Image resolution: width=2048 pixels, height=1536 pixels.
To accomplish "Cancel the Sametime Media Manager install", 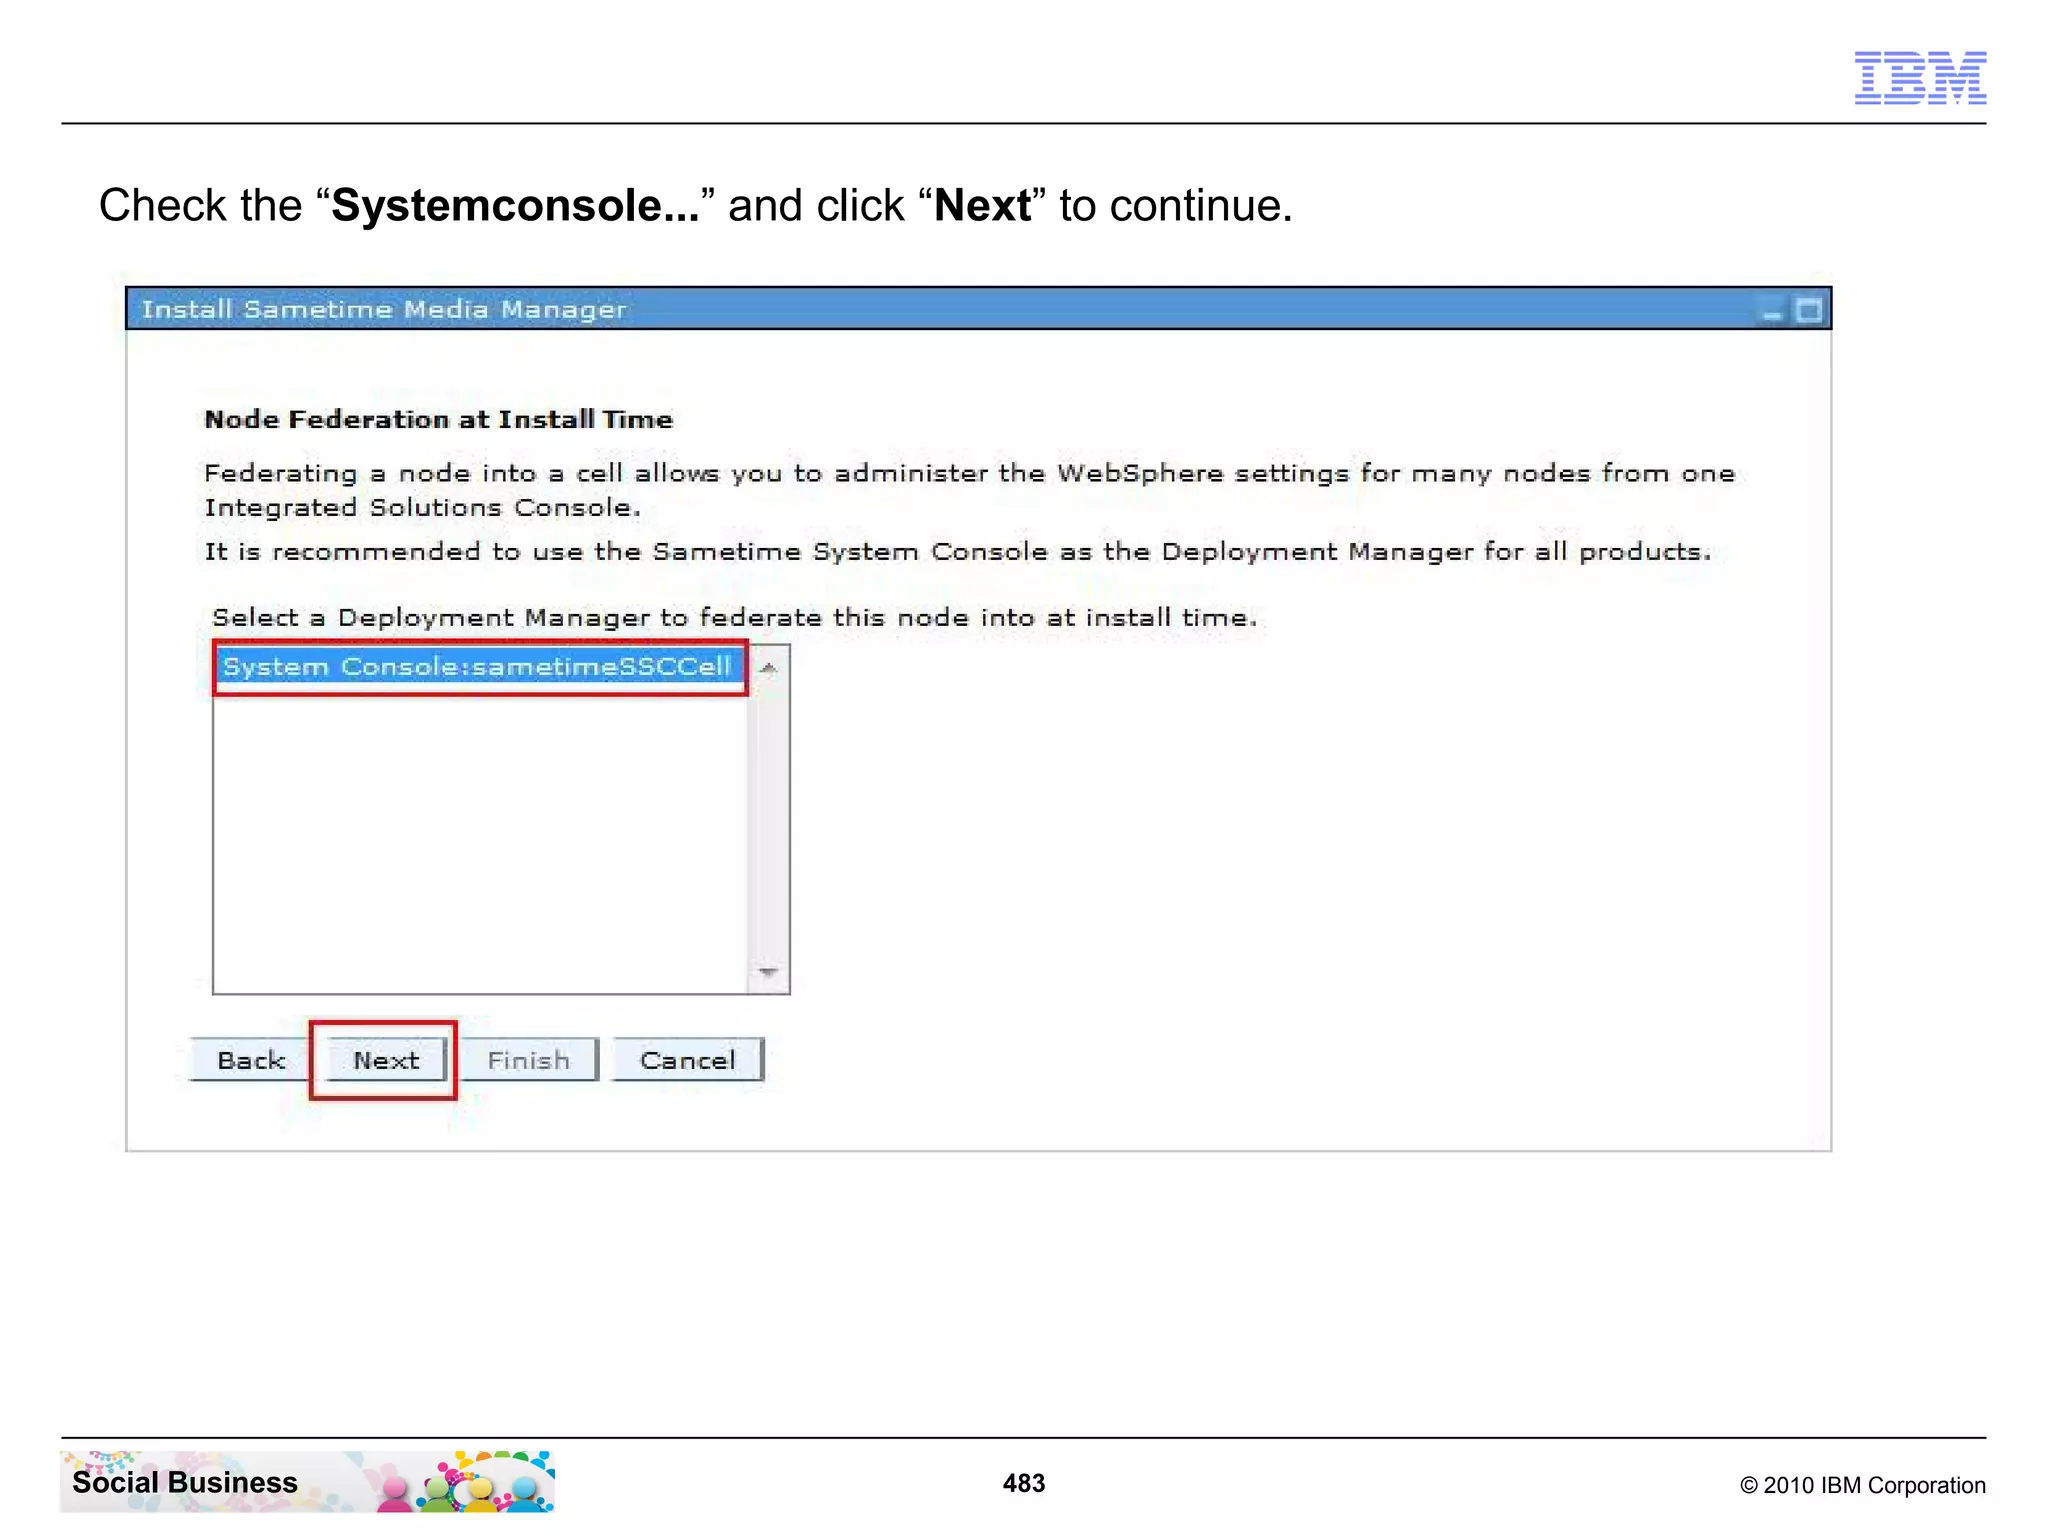I will click(x=688, y=1060).
